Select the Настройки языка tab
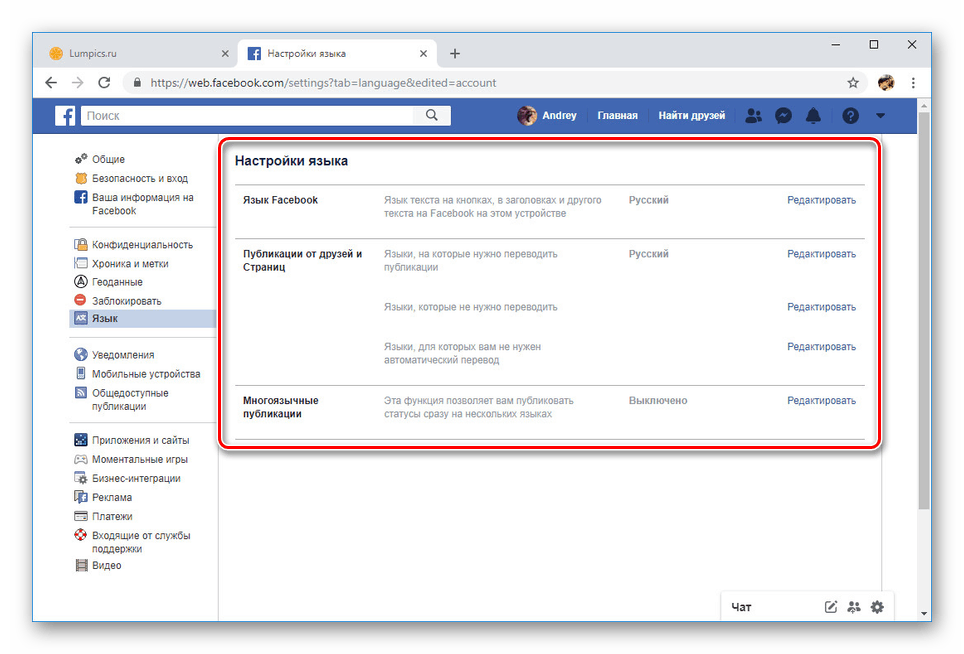 click(337, 53)
